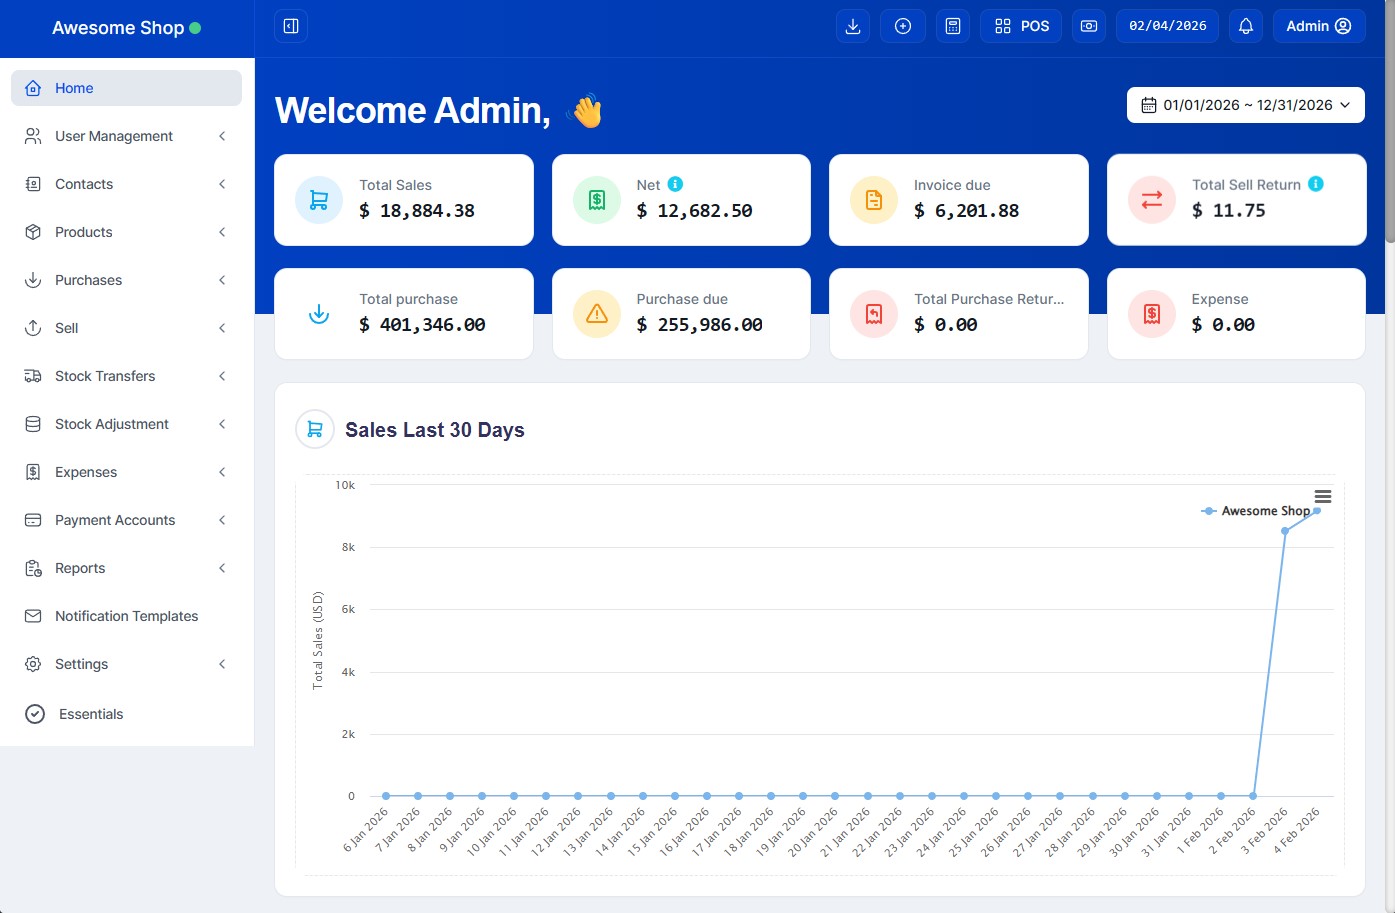This screenshot has width=1395, height=913.
Task: Click the Invoice due document icon
Action: [x=874, y=200]
